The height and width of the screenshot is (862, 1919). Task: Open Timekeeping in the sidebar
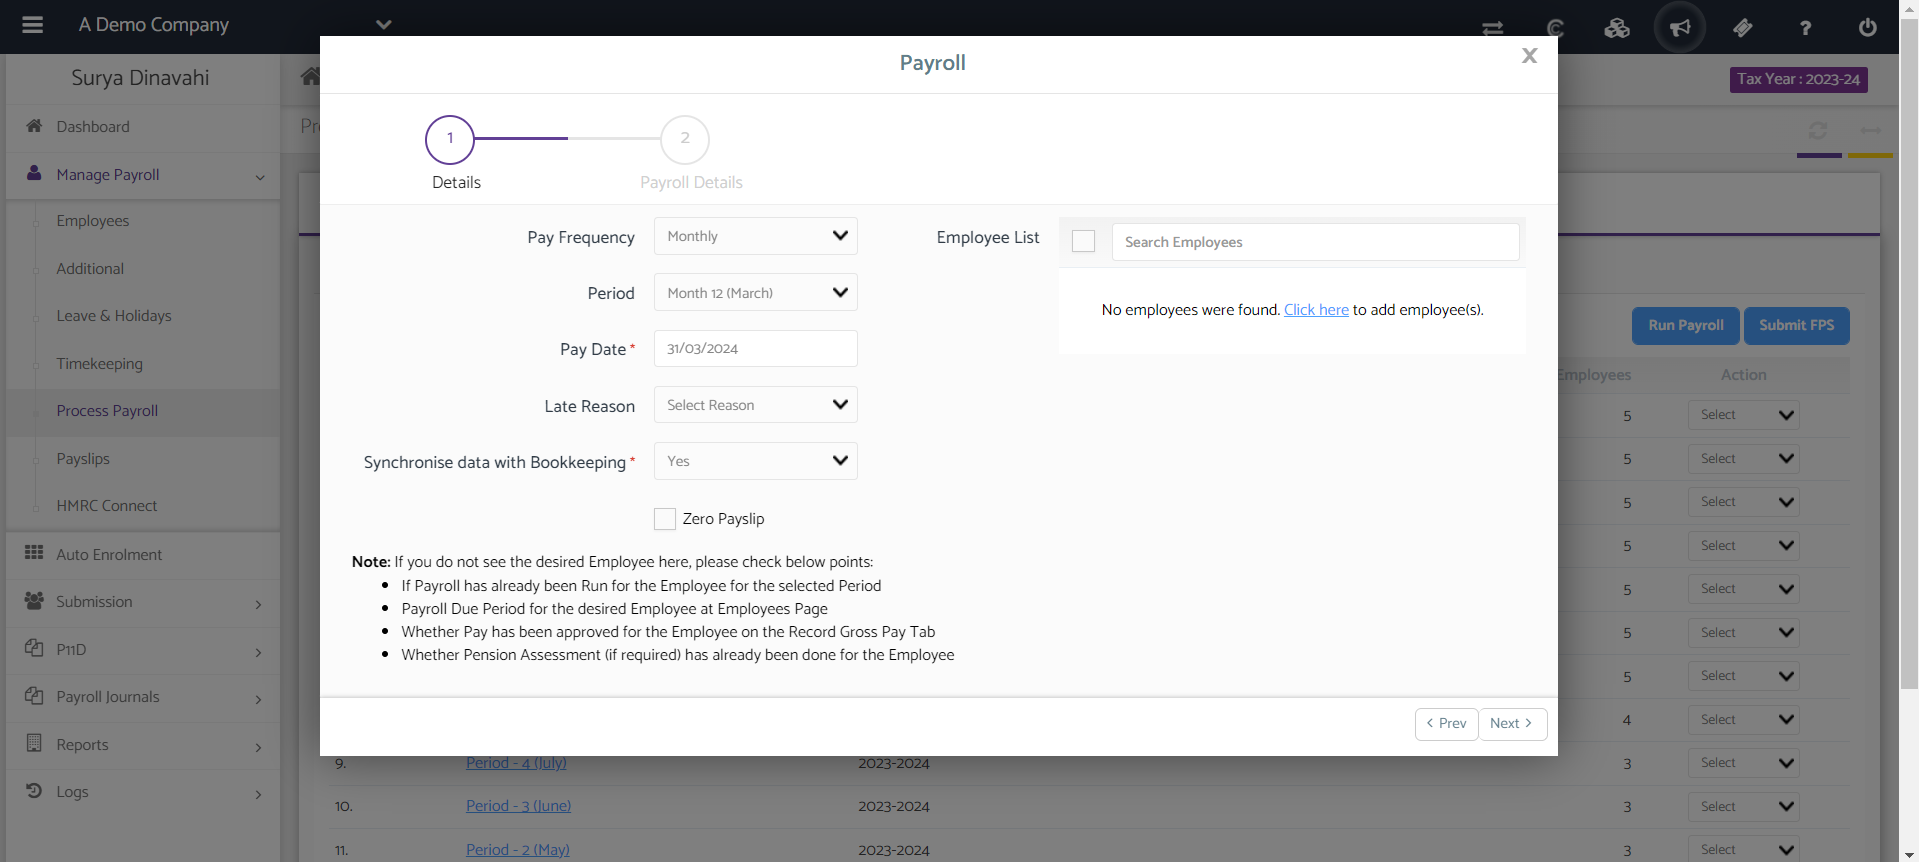(99, 364)
